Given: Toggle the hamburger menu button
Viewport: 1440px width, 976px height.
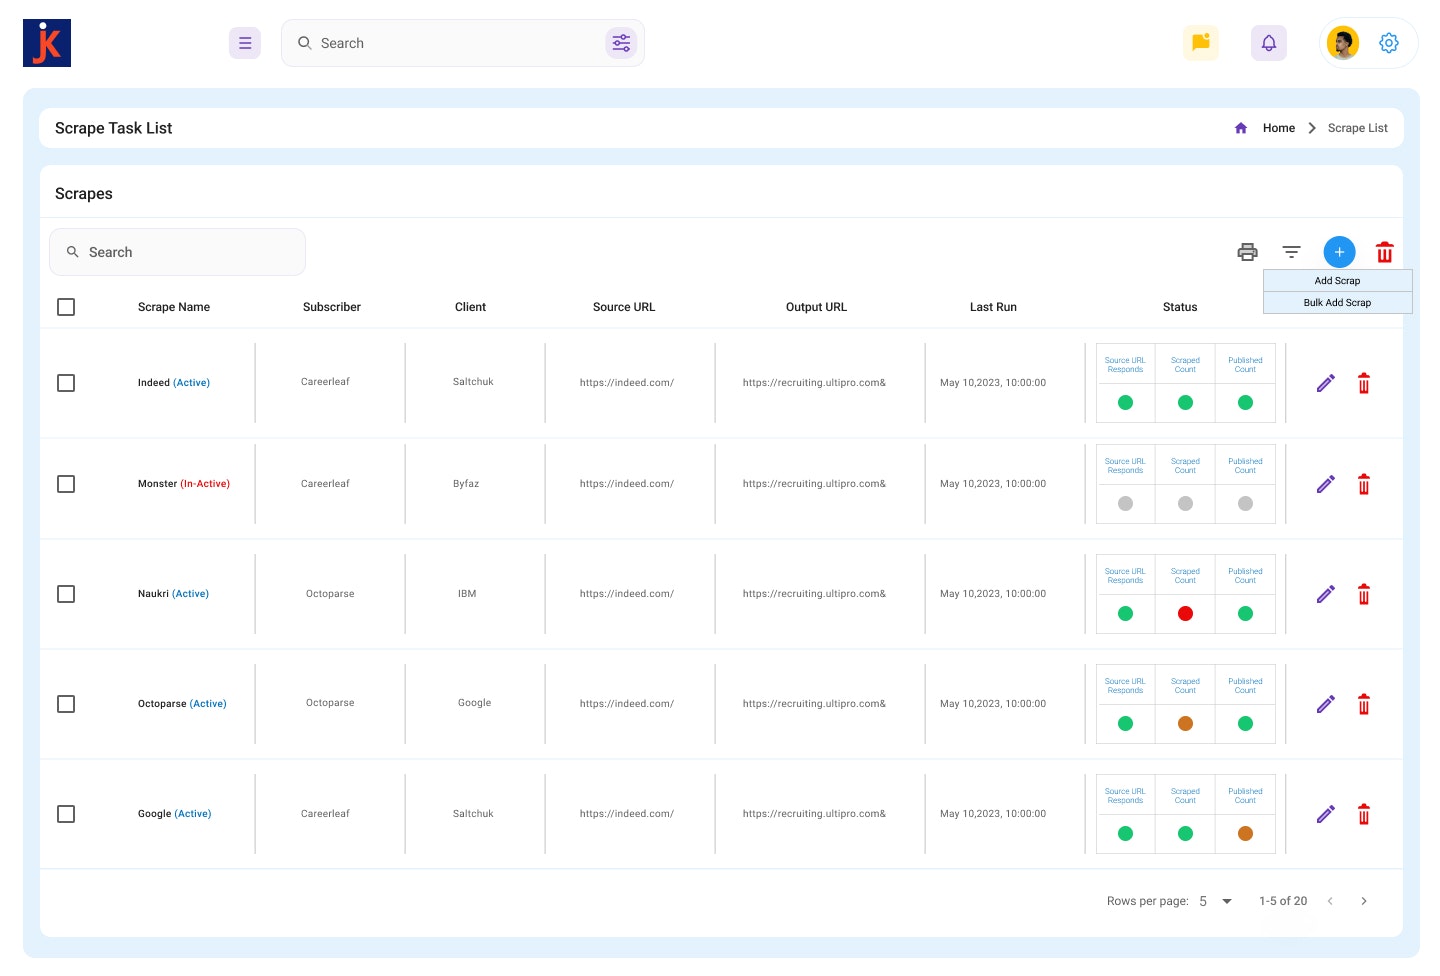Looking at the screenshot, I should [x=245, y=43].
